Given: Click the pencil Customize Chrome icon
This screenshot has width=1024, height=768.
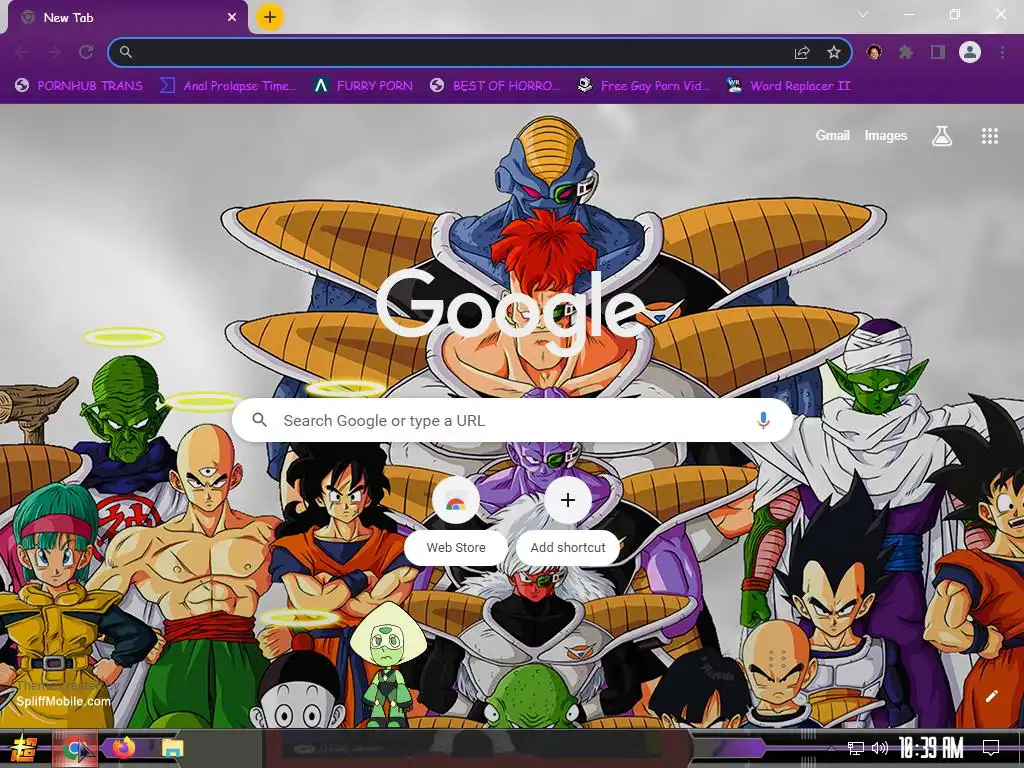Looking at the screenshot, I should coord(991,696).
